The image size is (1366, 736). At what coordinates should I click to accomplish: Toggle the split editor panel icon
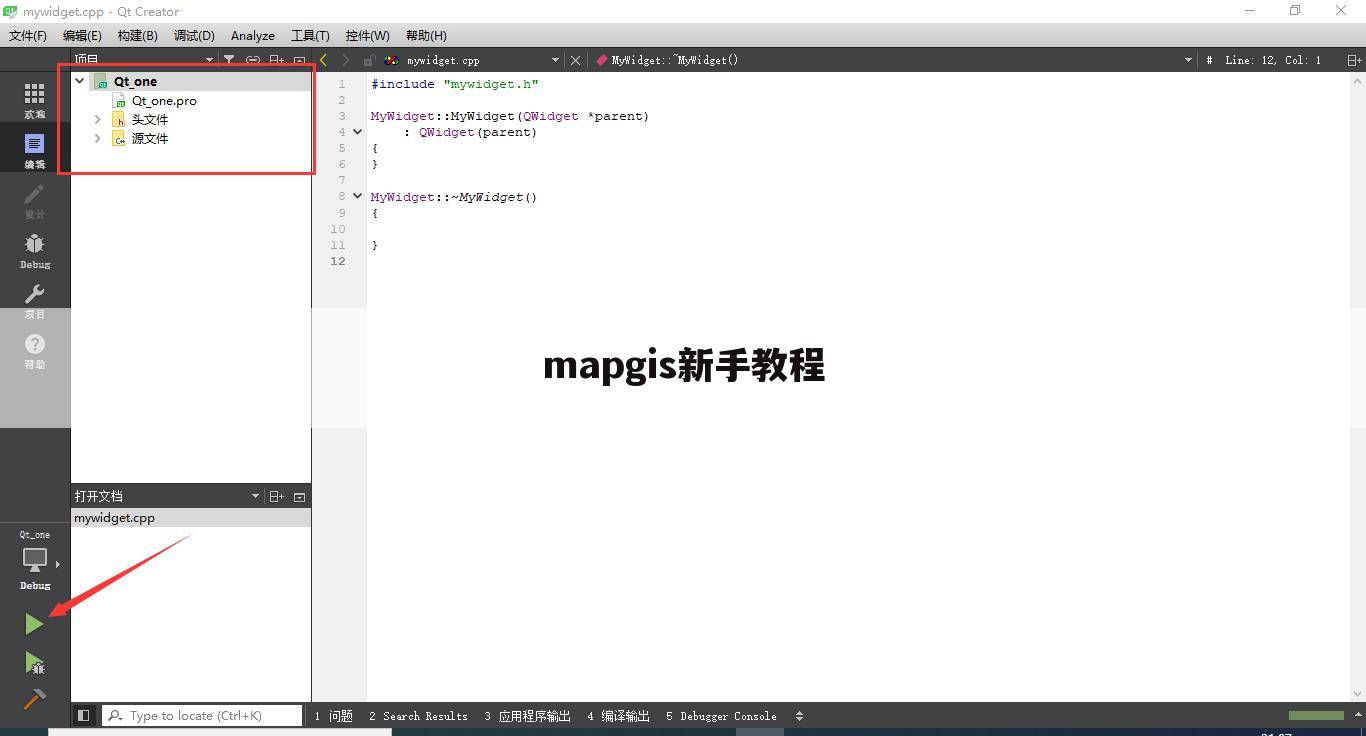tap(276, 61)
